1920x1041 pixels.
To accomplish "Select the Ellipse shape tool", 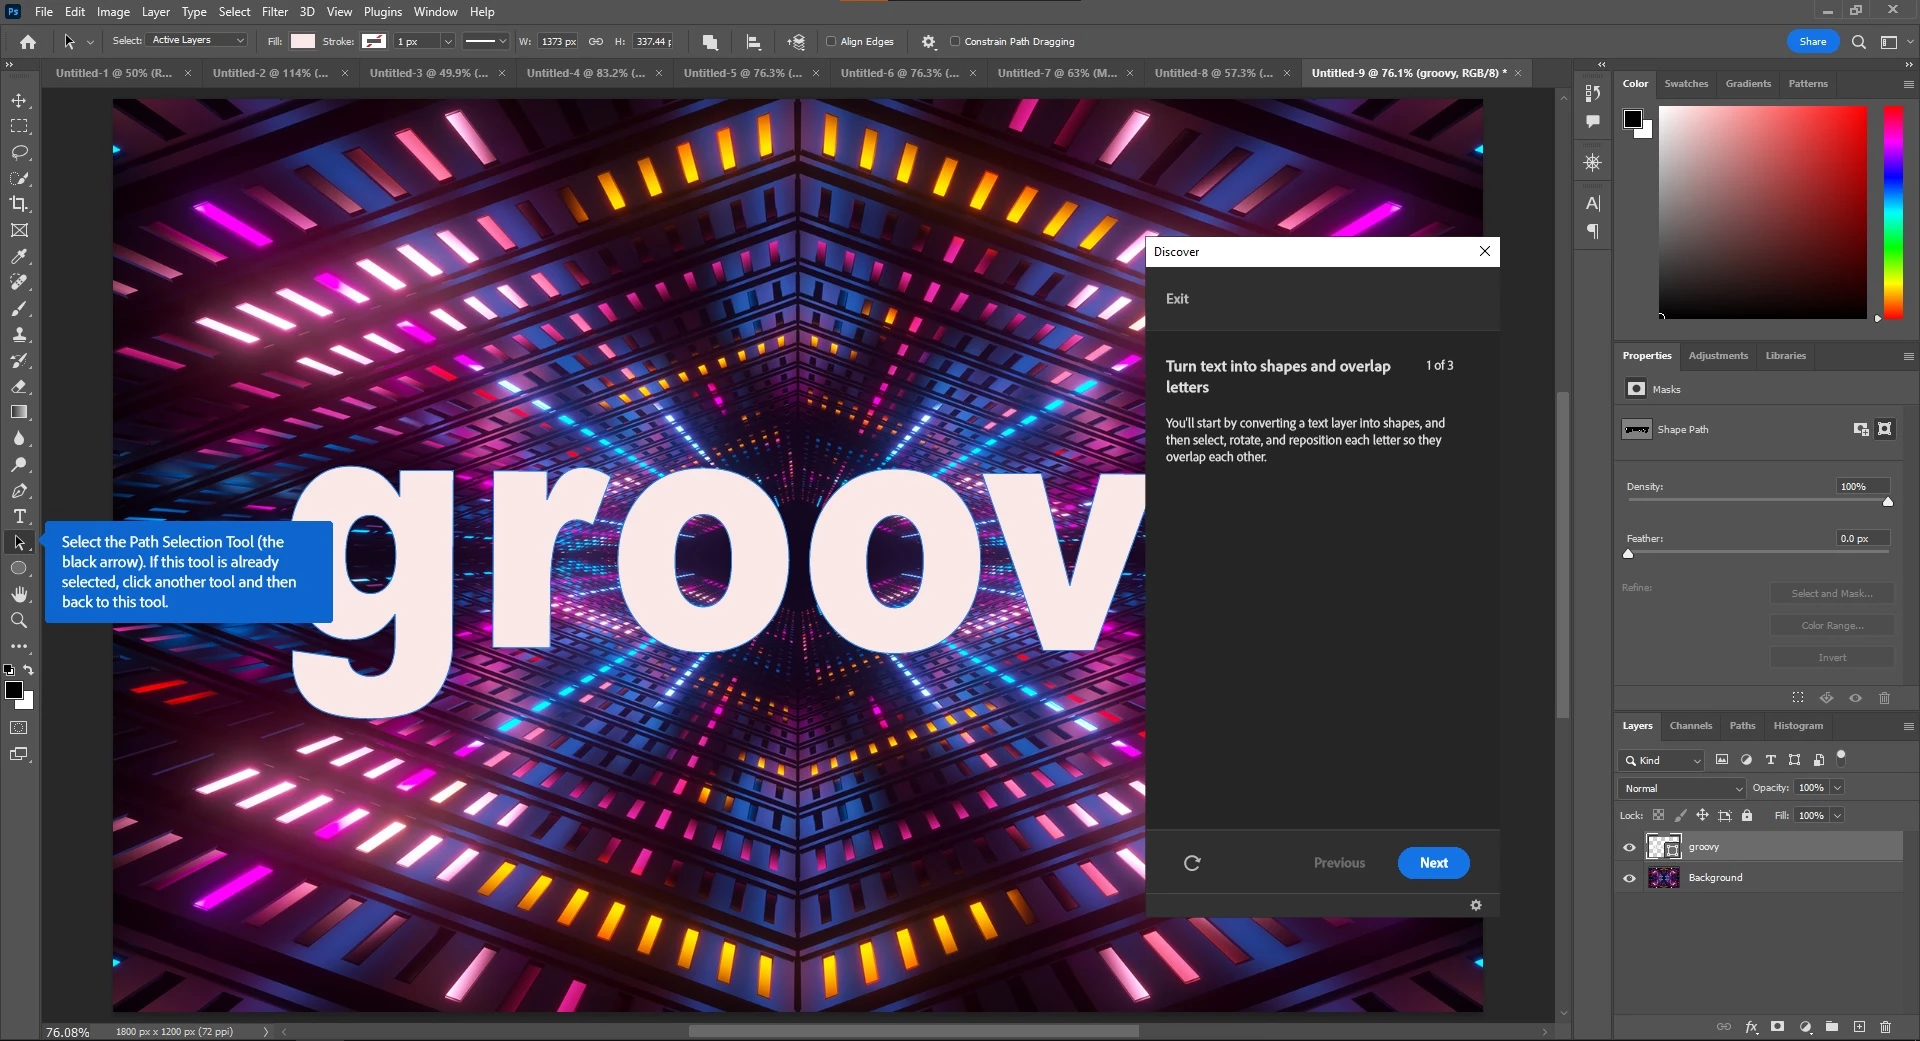I will point(19,568).
